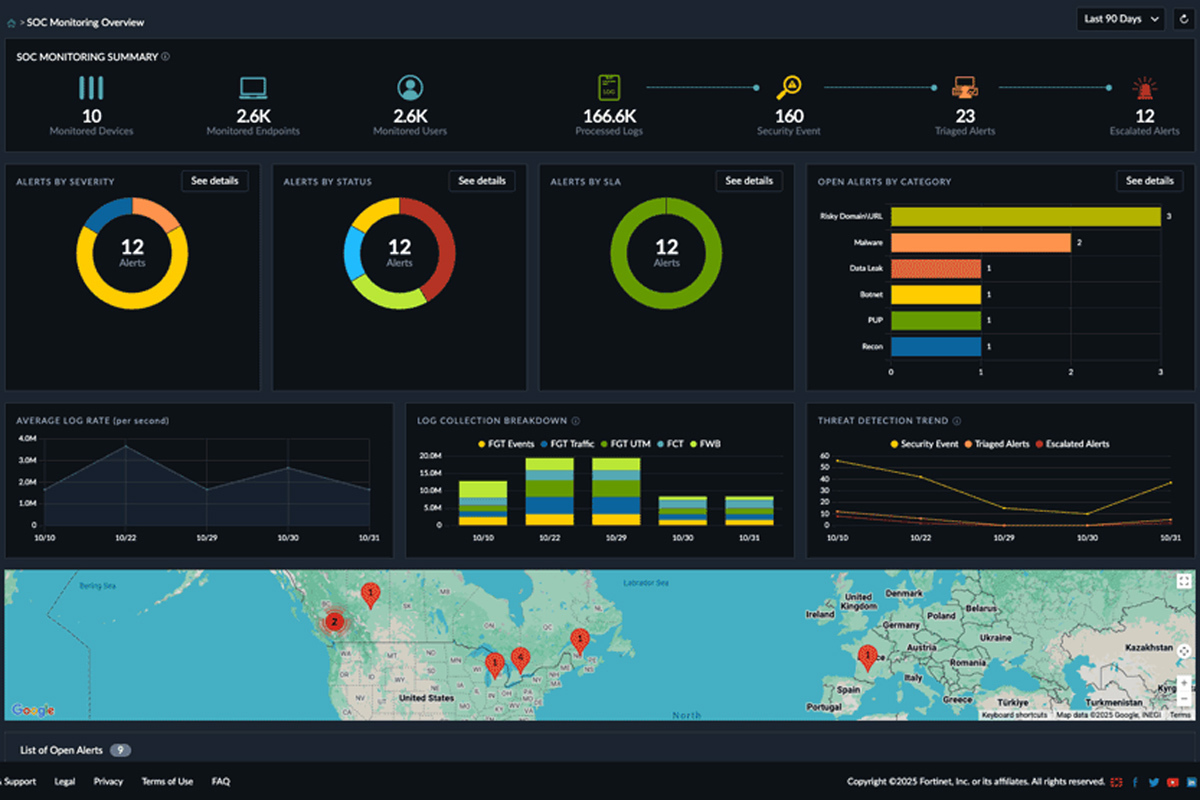This screenshot has height=800, width=1200.
Task: Refresh the dashboard with the reload icon
Action: coord(1183,18)
